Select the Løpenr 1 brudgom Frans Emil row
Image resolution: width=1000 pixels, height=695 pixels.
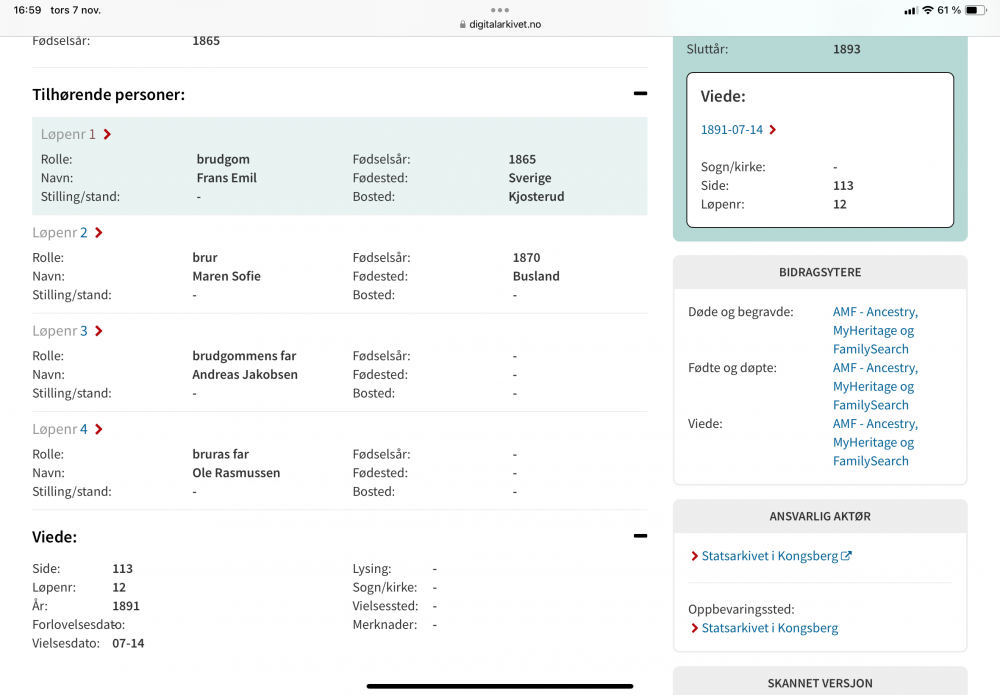click(x=339, y=177)
